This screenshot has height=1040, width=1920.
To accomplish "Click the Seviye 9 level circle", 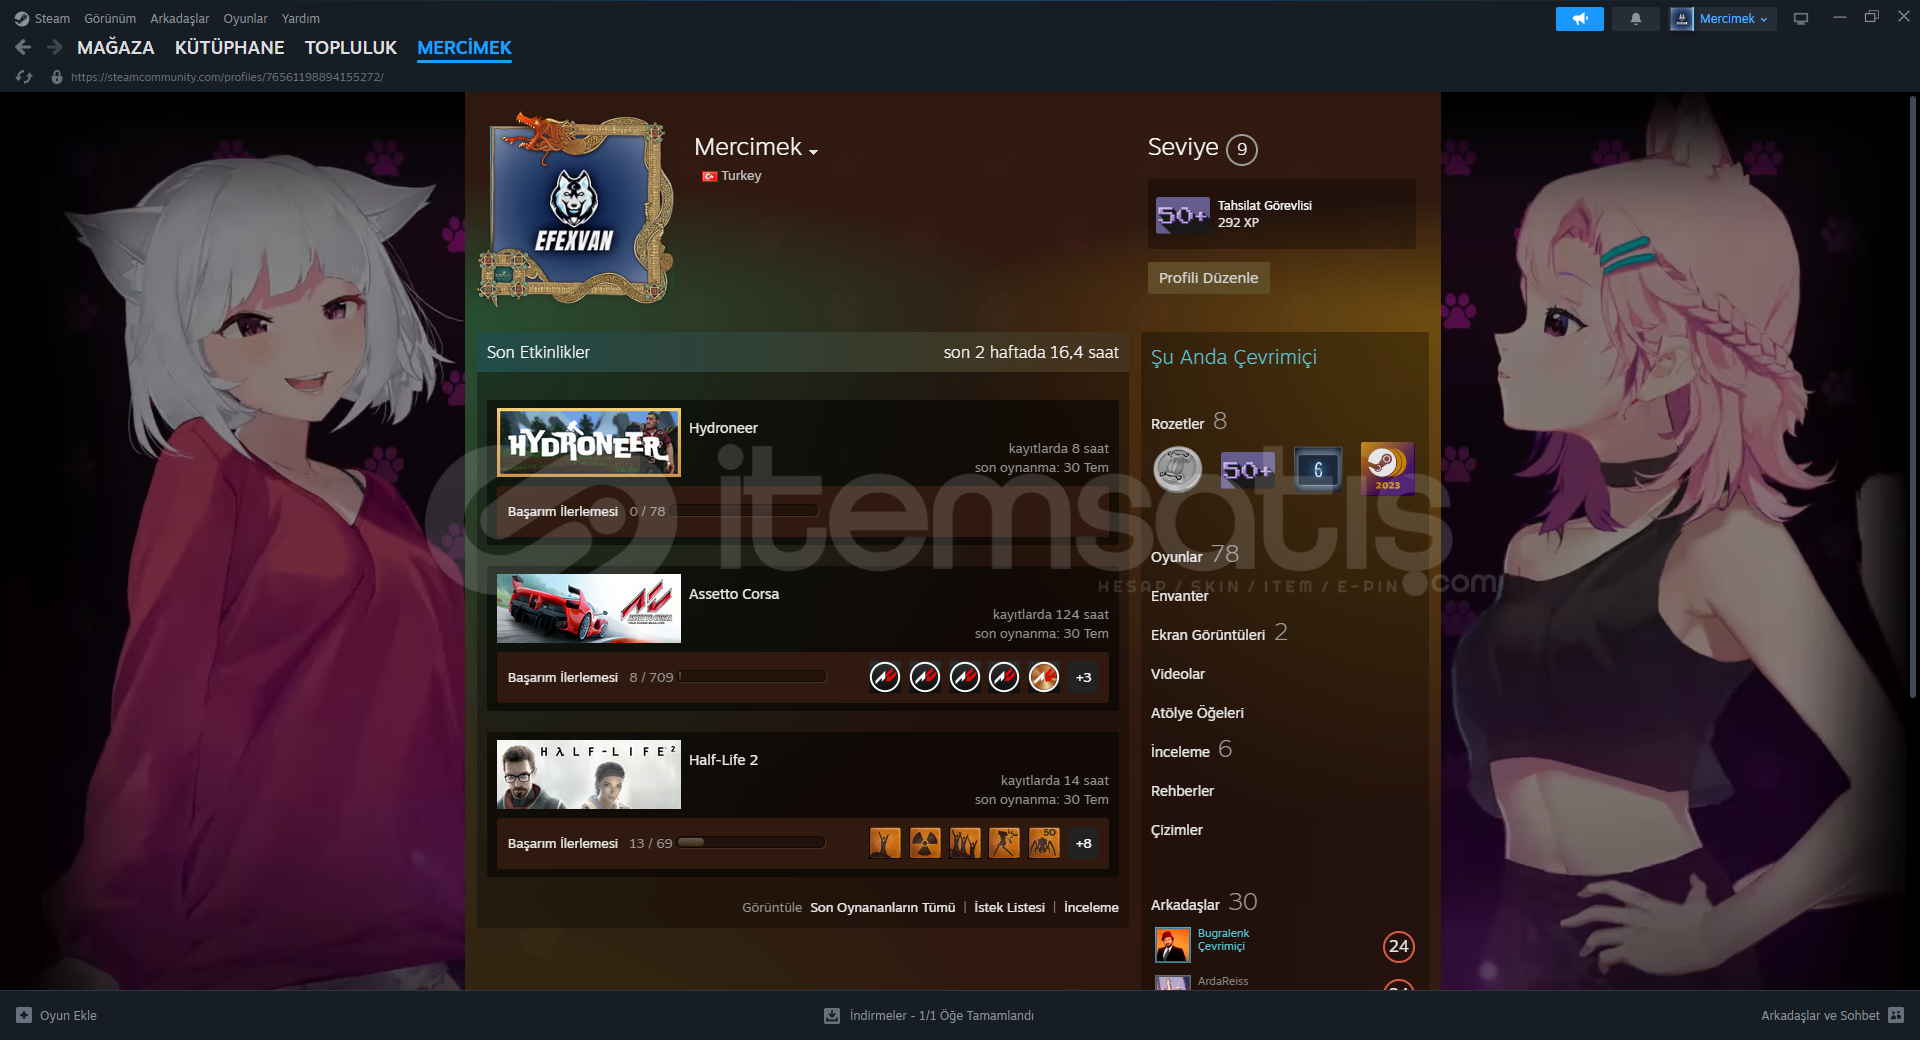I will click(1242, 149).
